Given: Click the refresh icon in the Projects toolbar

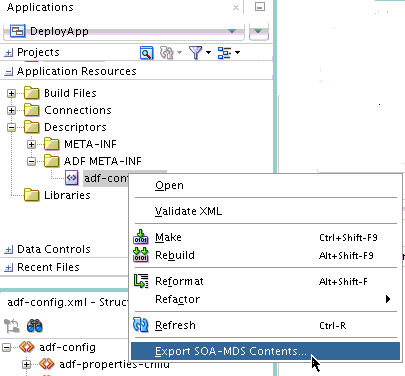Looking at the screenshot, I should pyautogui.click(x=167, y=53).
